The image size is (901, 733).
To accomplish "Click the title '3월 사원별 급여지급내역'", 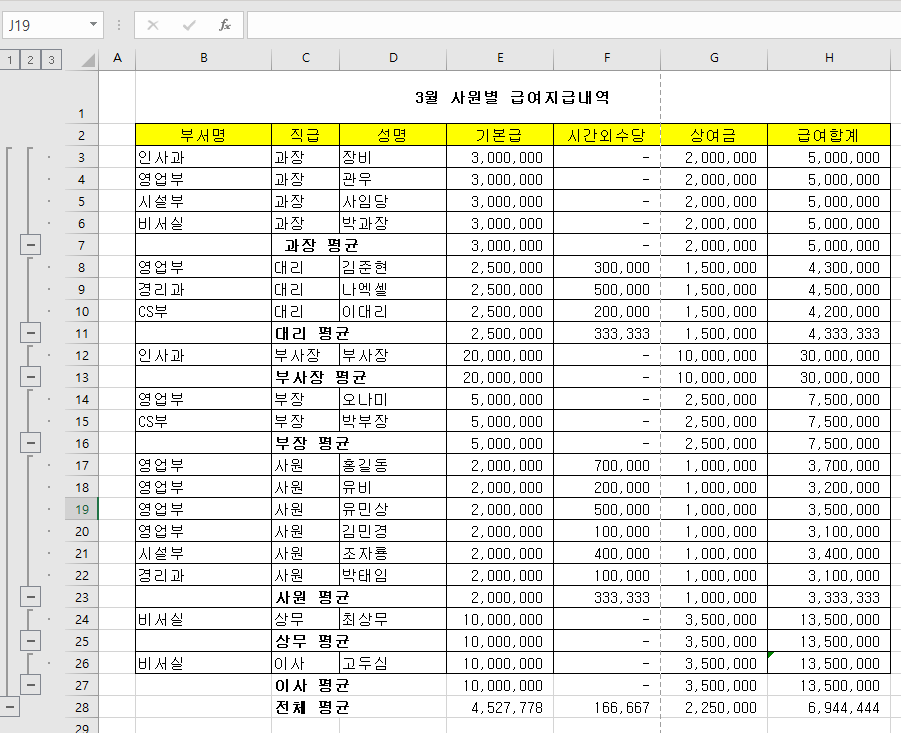I will (513, 98).
